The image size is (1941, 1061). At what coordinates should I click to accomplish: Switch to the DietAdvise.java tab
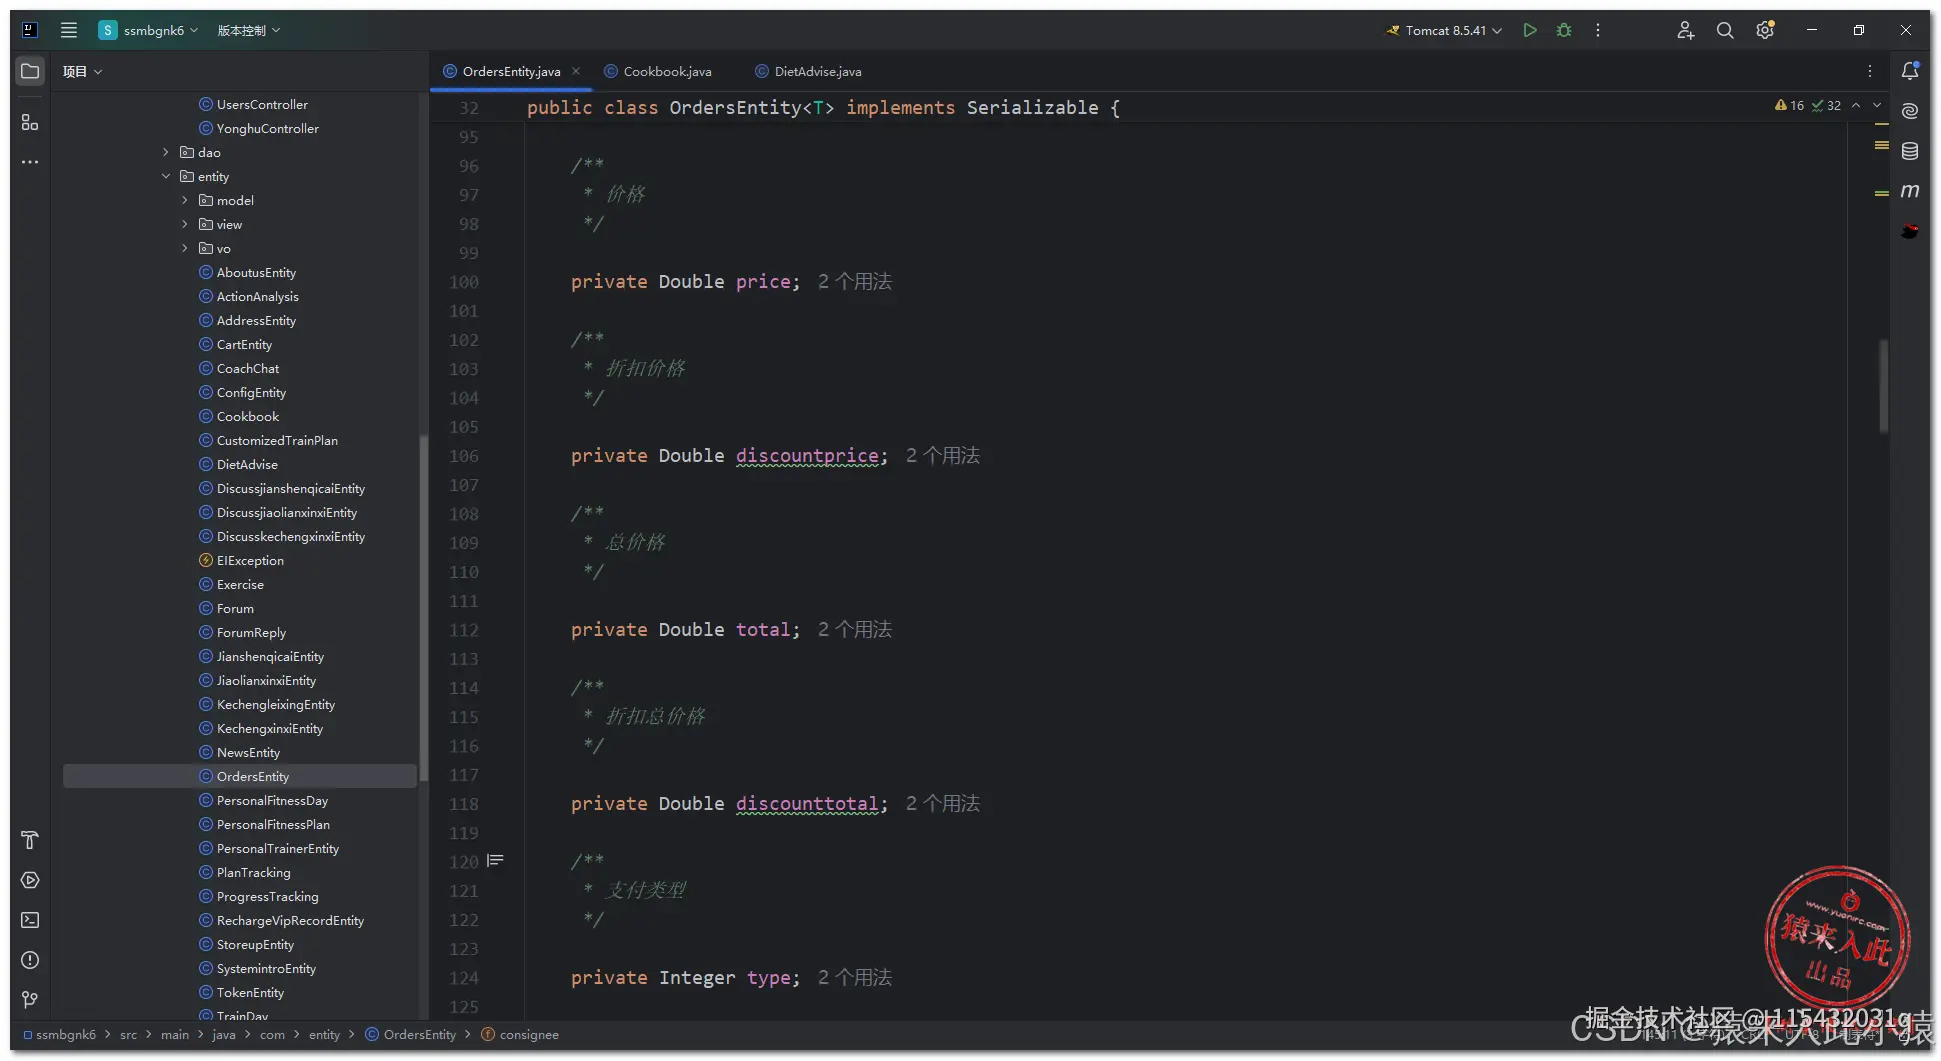coord(808,71)
